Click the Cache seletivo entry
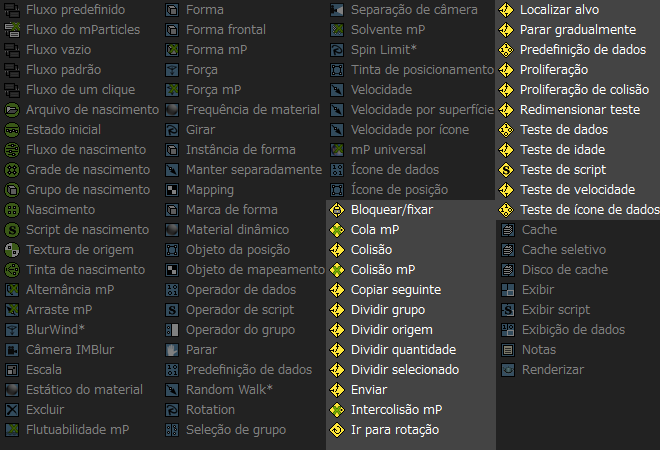Screen dimensions: 660x450 [x=564, y=250]
